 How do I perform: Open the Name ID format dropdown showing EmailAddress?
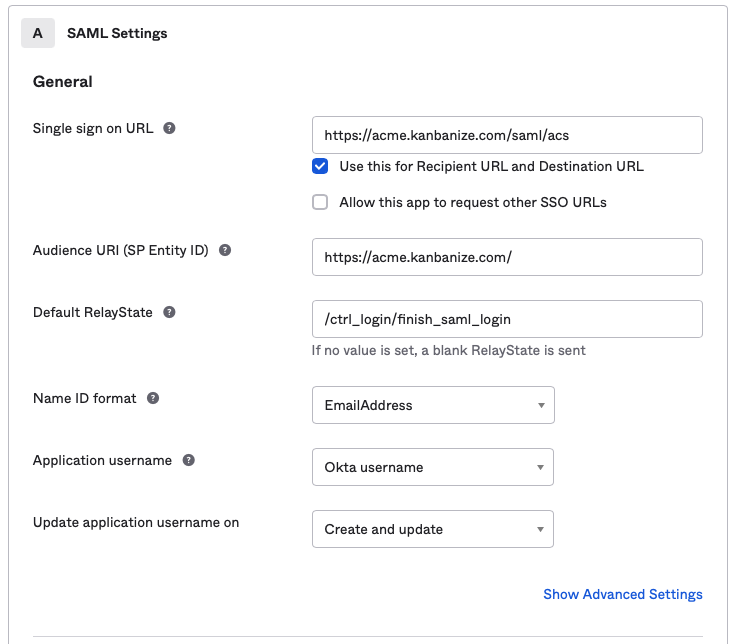coord(433,405)
